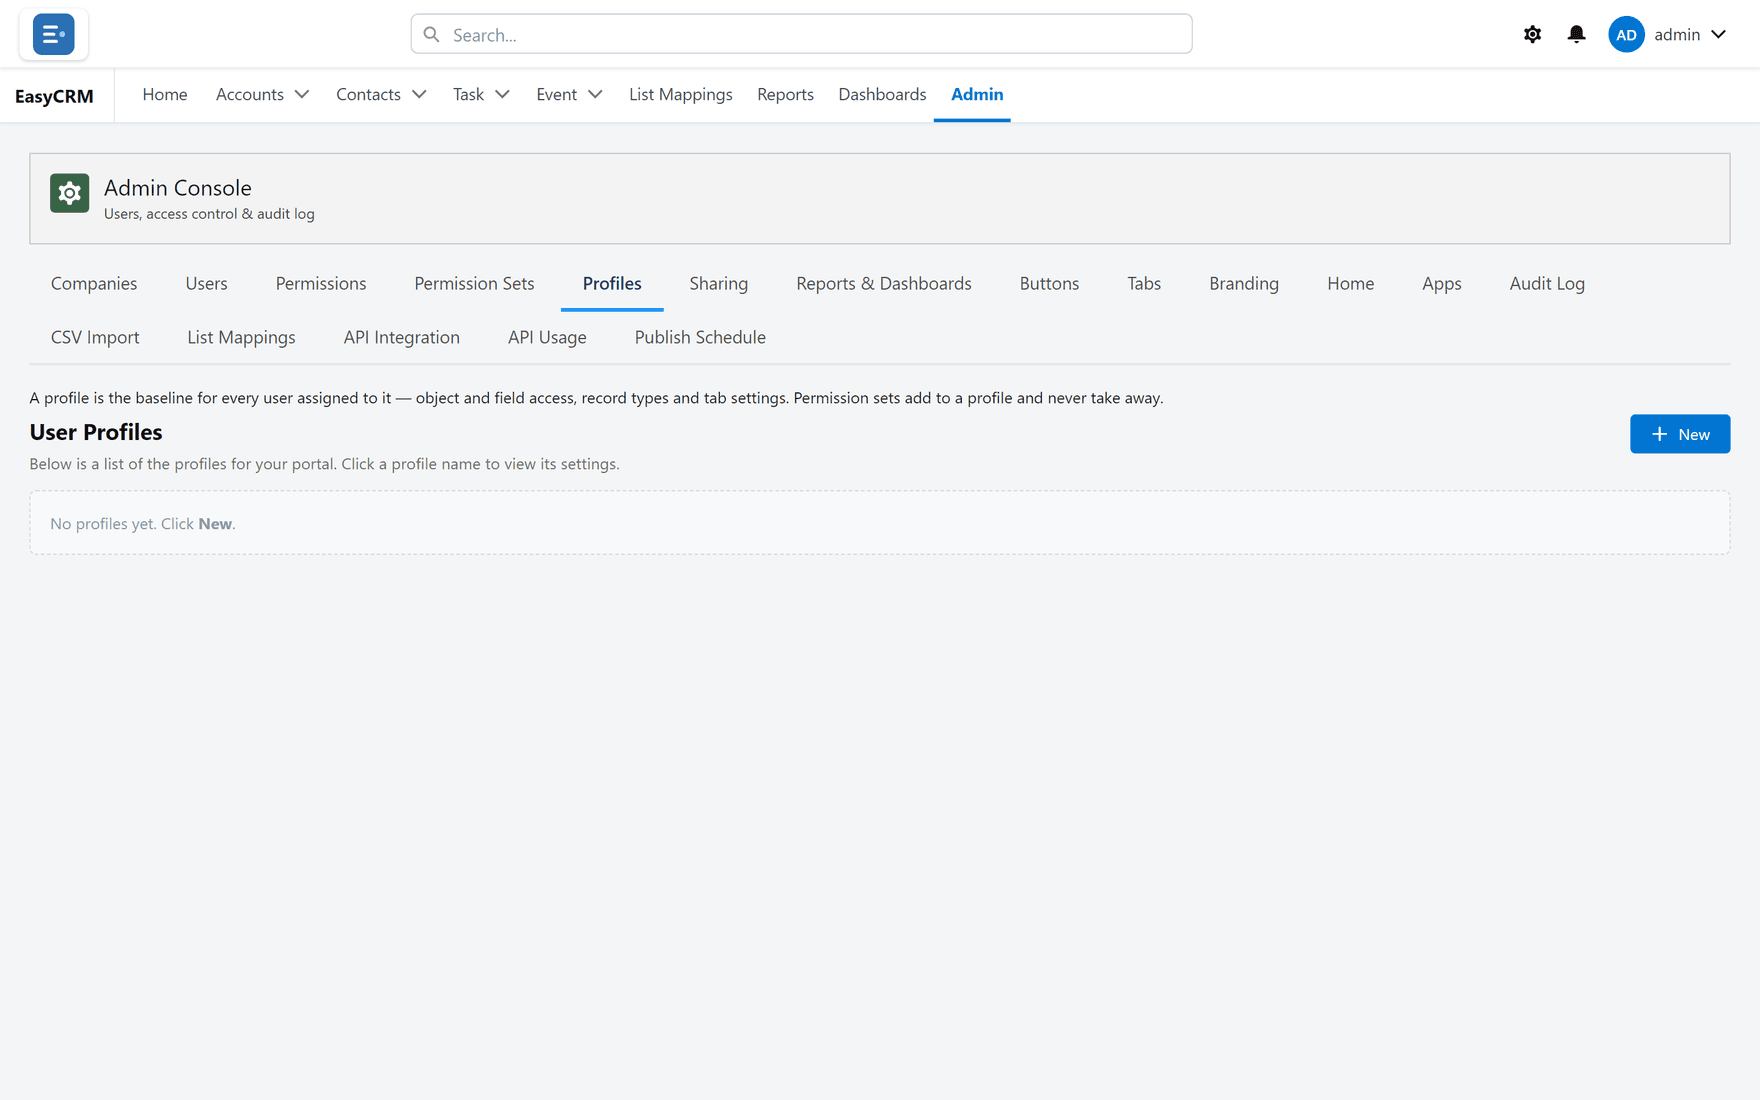Switch to the Tabs tab
This screenshot has height=1100, width=1760.
(1144, 284)
